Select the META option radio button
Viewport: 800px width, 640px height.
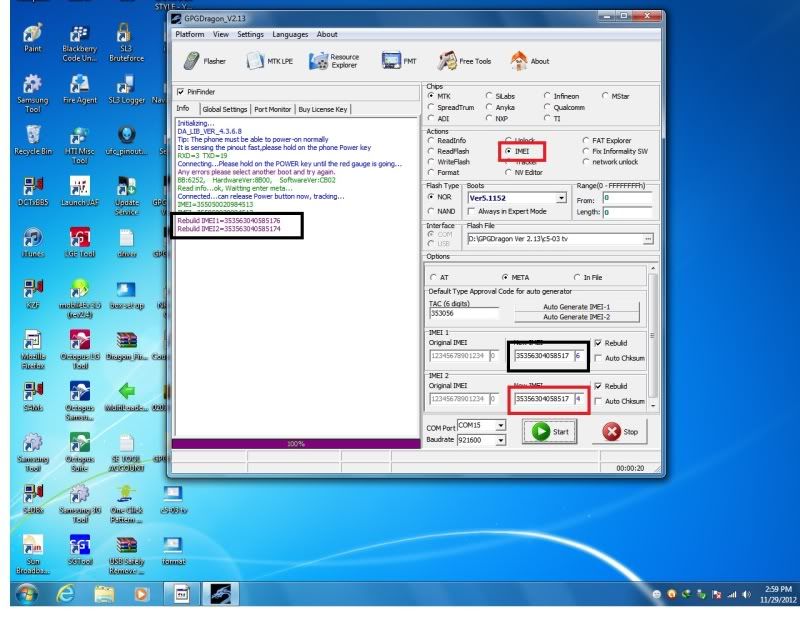point(505,277)
